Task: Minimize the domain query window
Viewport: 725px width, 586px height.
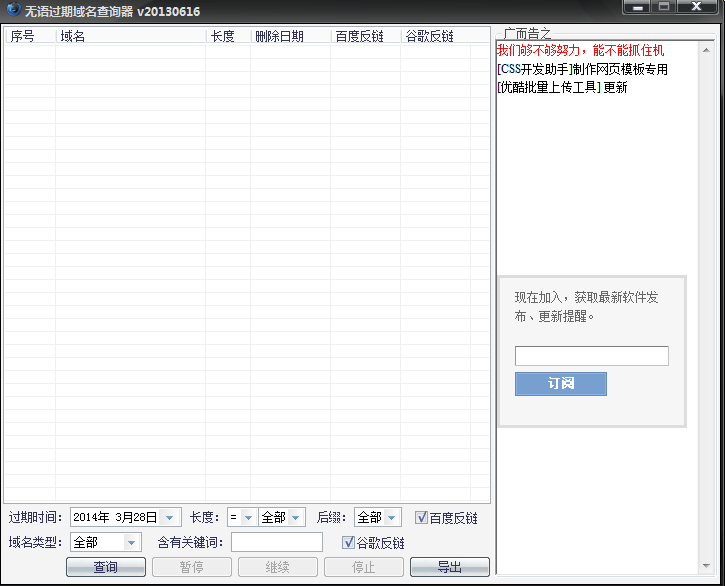Action: [636, 8]
